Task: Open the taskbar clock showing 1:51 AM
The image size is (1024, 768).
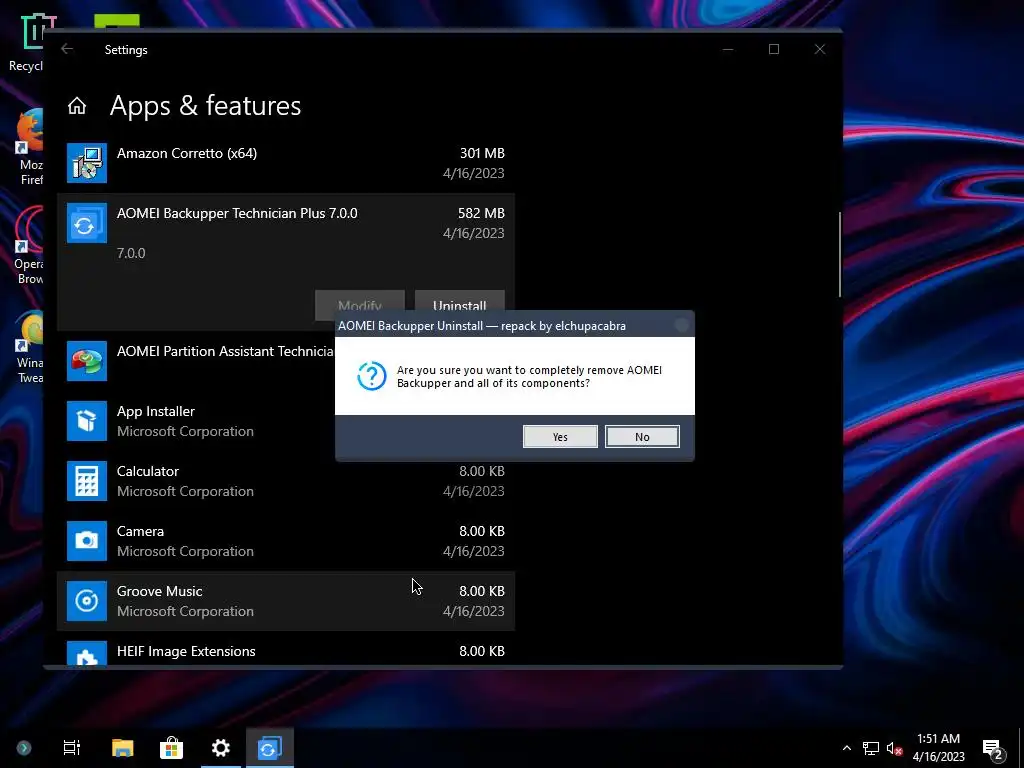Action: [x=938, y=748]
